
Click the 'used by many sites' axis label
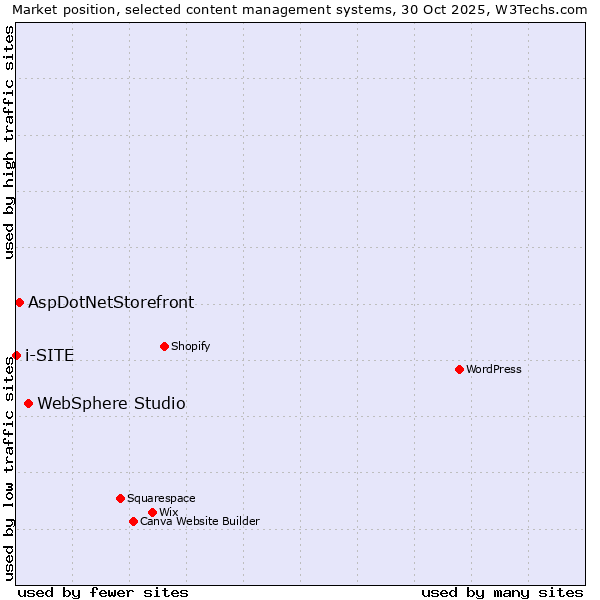click(x=502, y=592)
